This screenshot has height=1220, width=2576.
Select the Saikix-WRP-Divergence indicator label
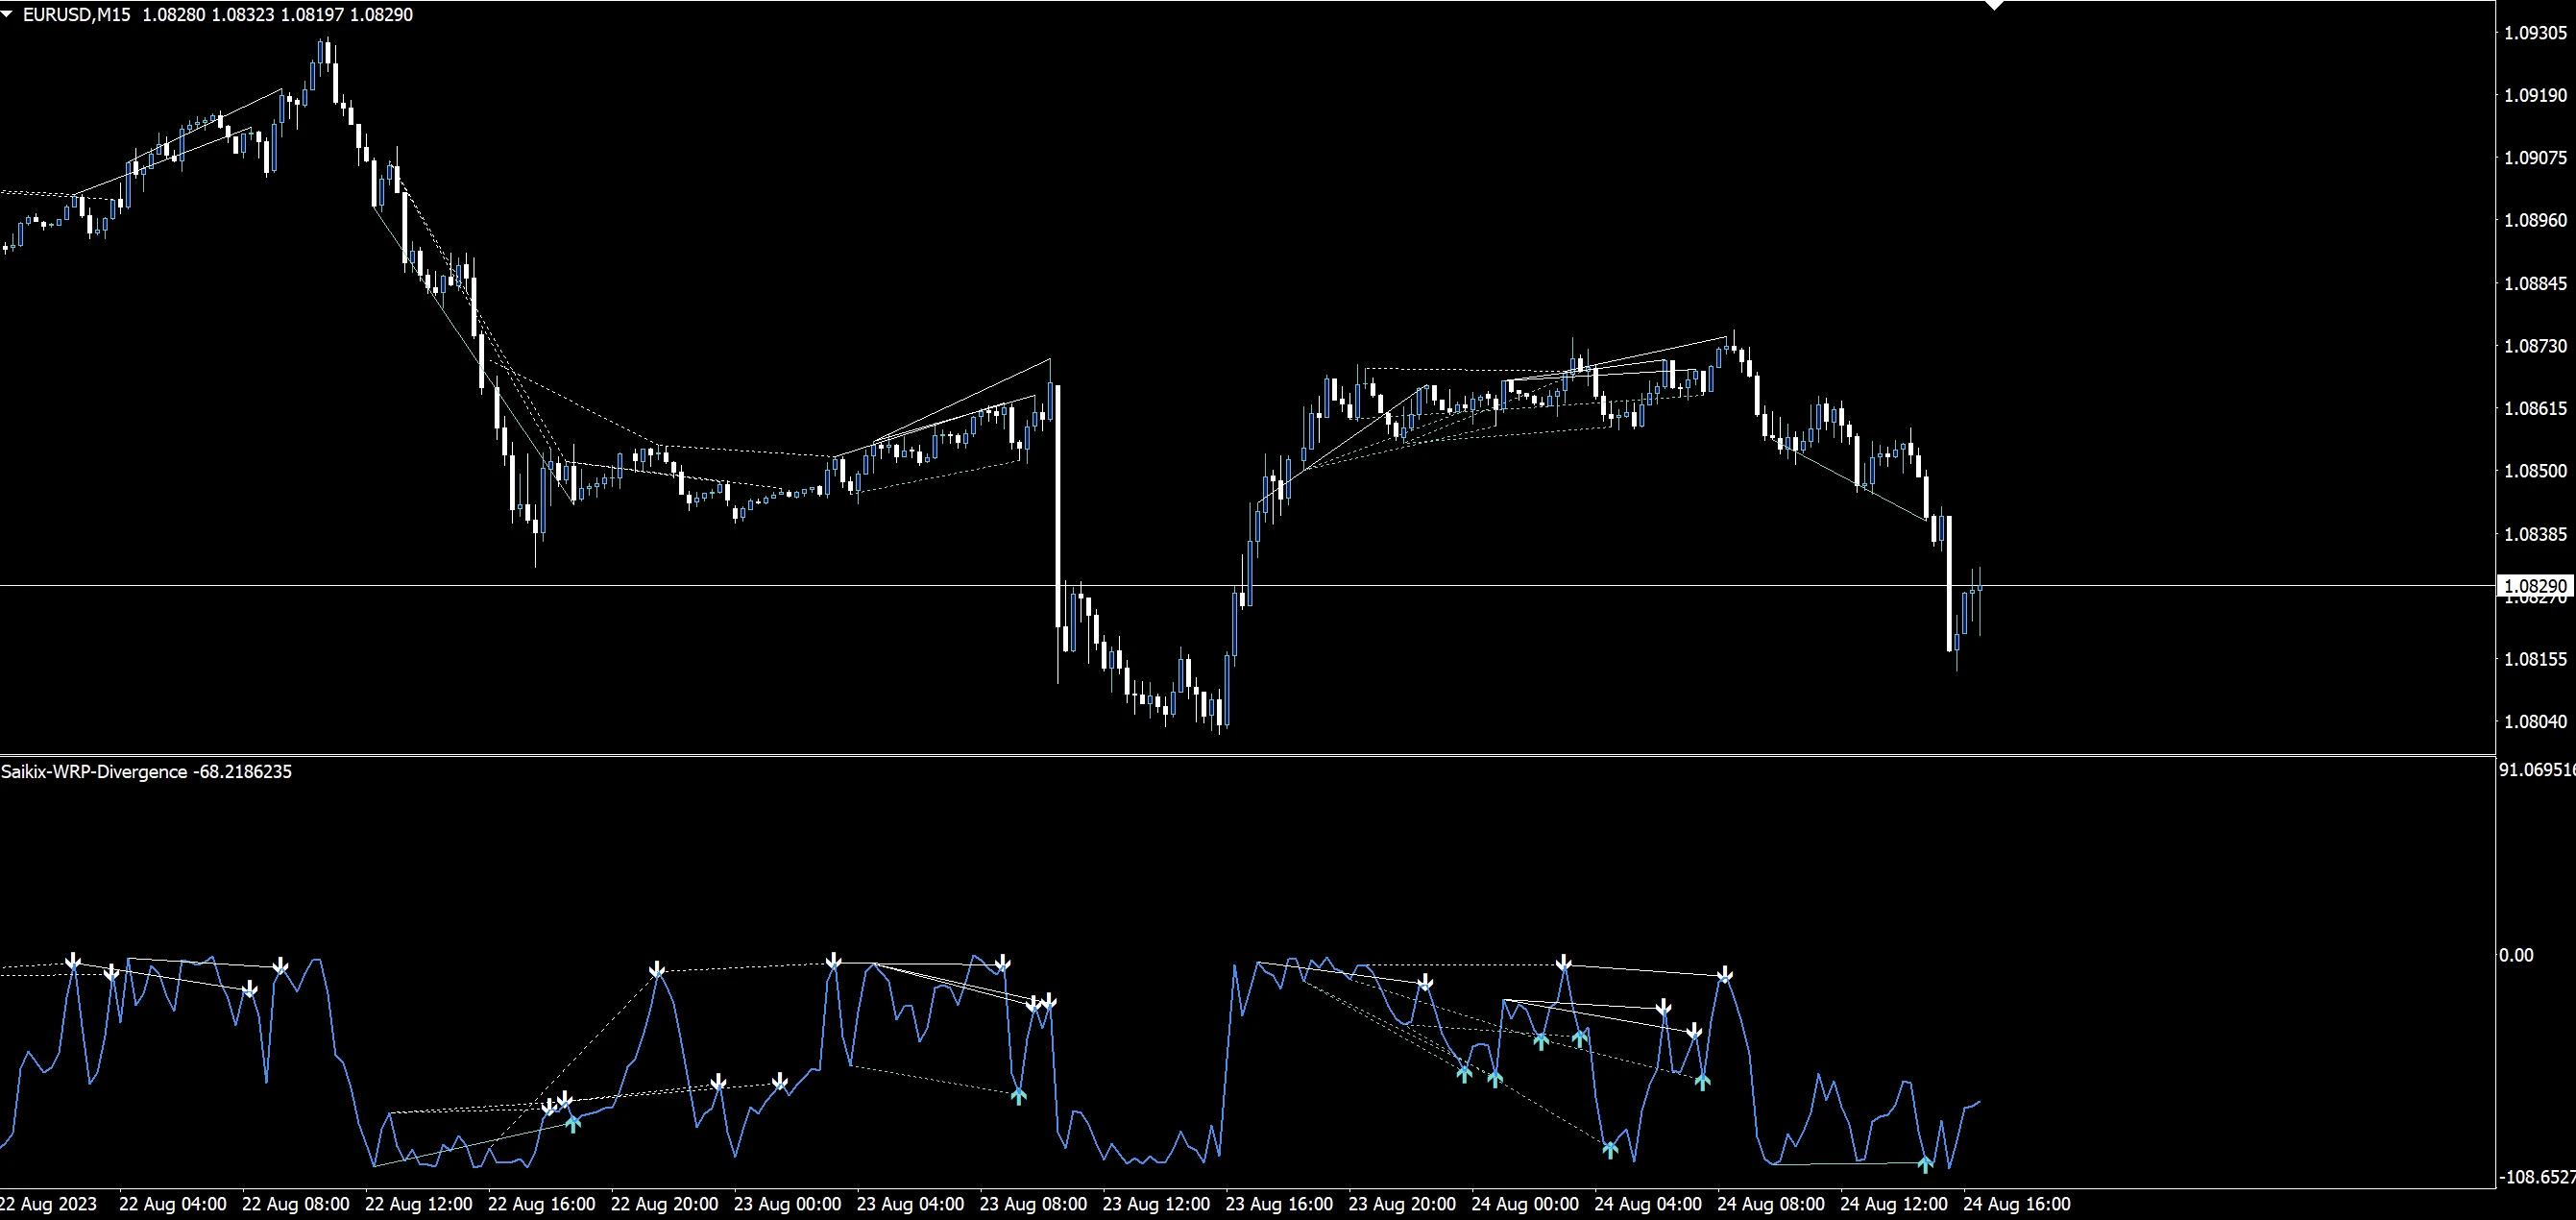(94, 772)
